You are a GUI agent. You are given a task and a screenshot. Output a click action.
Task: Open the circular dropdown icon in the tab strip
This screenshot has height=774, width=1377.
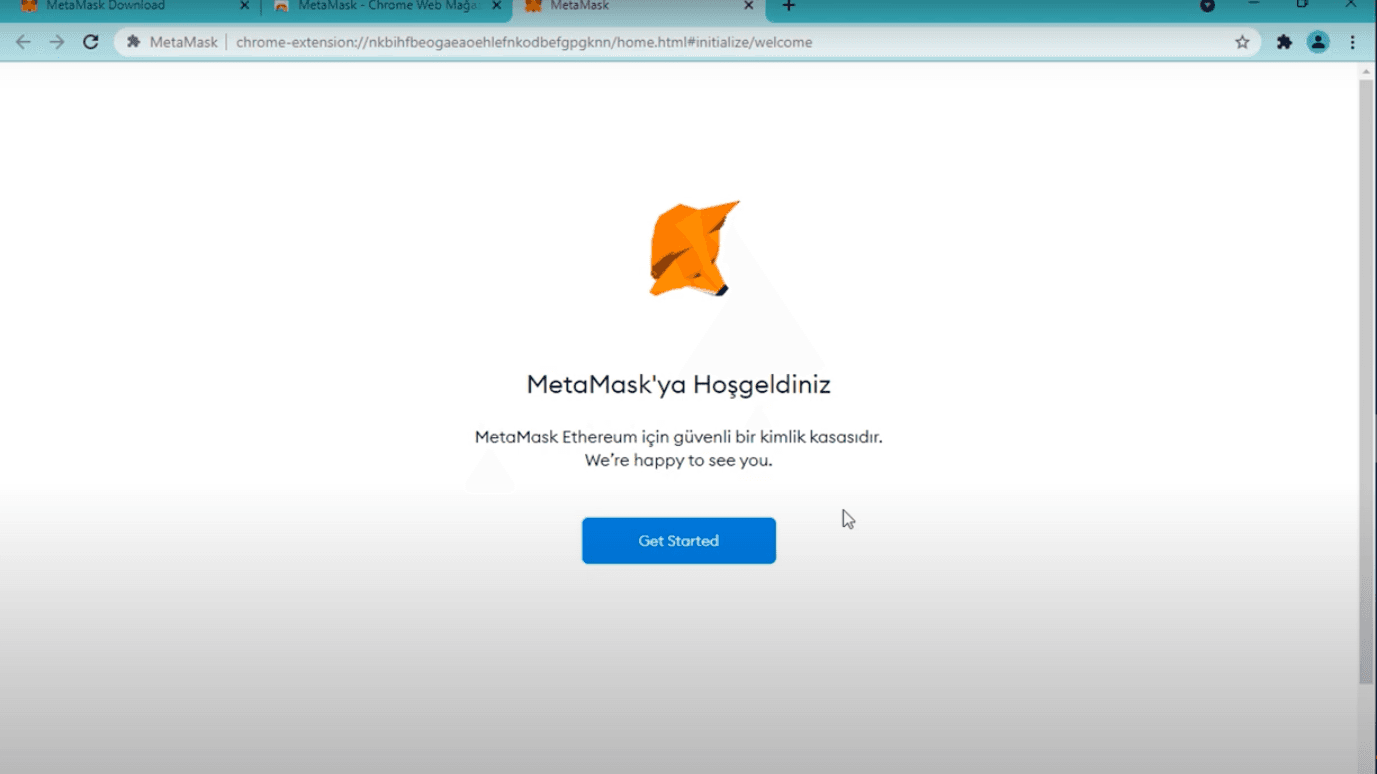pyautogui.click(x=1207, y=6)
